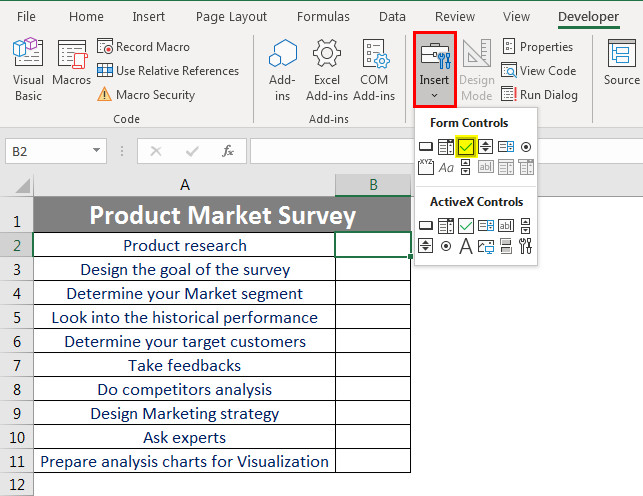
Task: Click Run Dialog
Action: (x=540, y=95)
